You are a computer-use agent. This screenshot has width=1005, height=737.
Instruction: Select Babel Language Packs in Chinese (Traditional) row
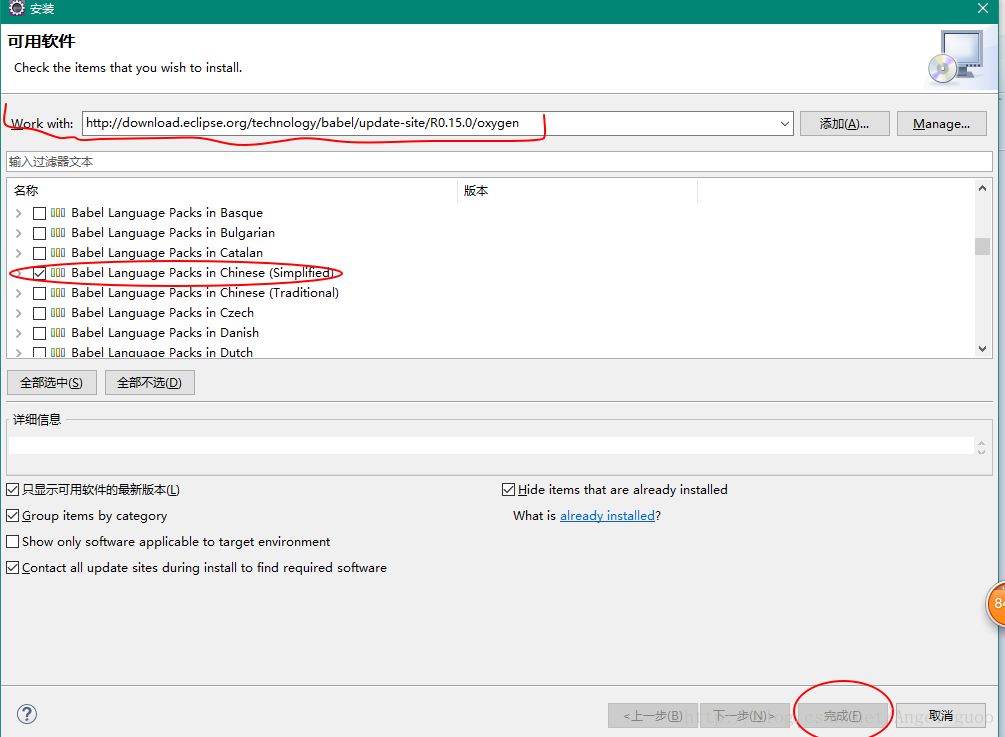(205, 293)
